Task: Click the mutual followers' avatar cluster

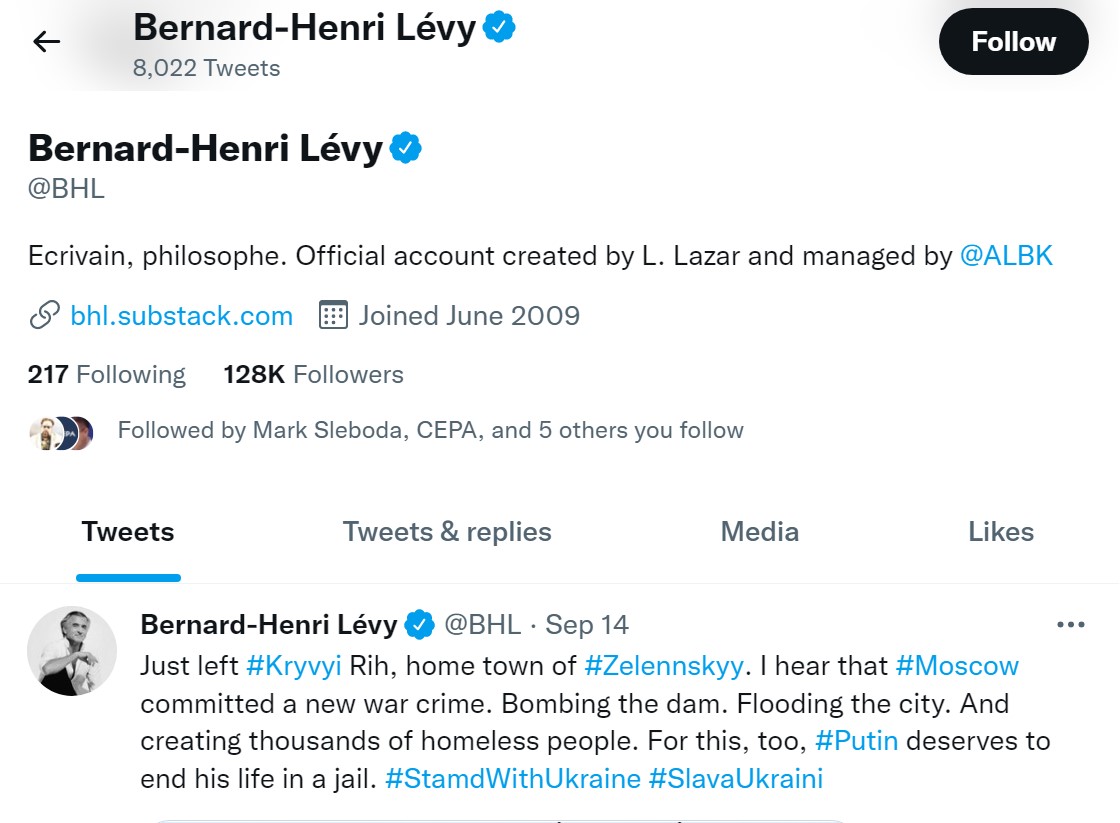Action: coord(62,432)
